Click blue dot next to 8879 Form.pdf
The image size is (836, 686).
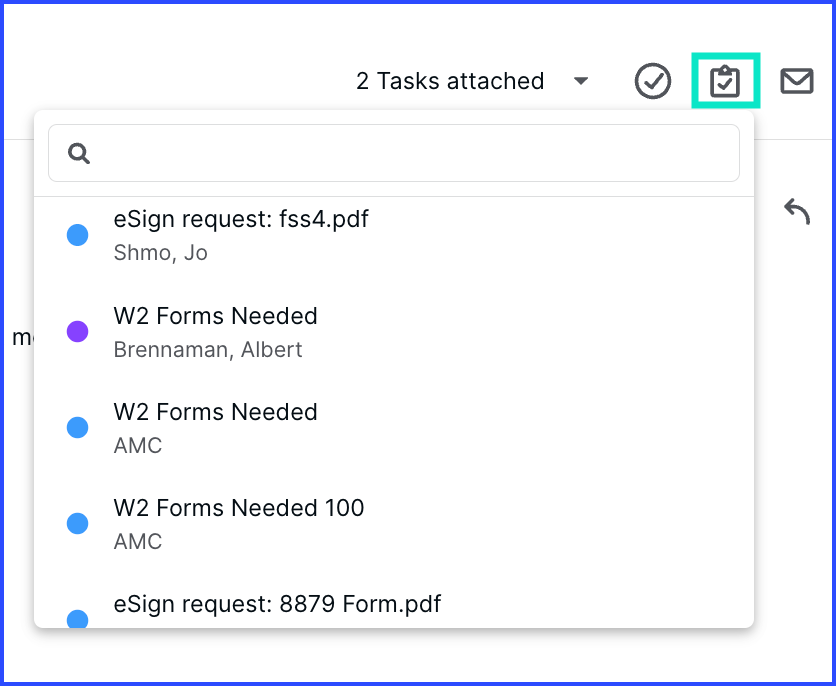pyautogui.click(x=77, y=619)
